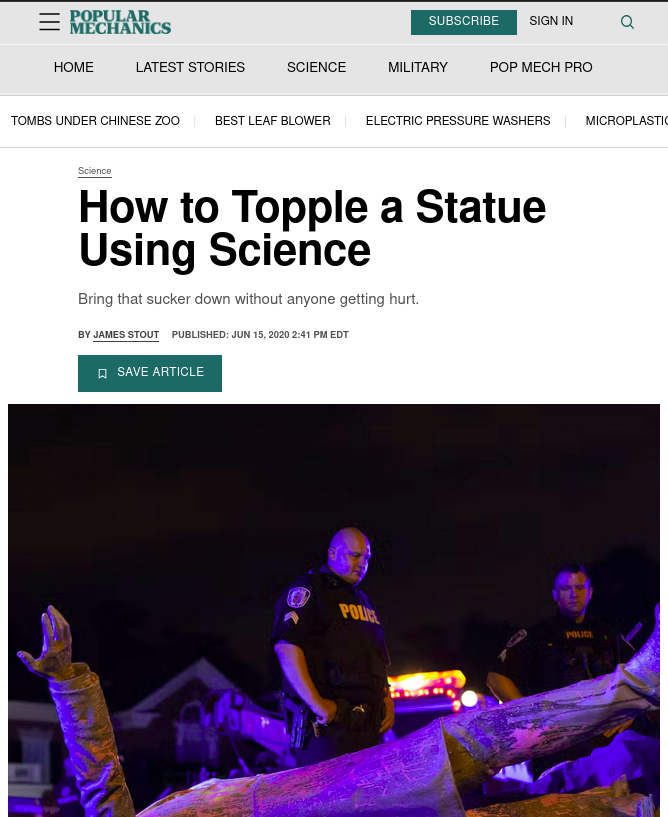This screenshot has height=817, width=668.
Task: Click the Popular Mechanics logo
Action: click(x=120, y=22)
